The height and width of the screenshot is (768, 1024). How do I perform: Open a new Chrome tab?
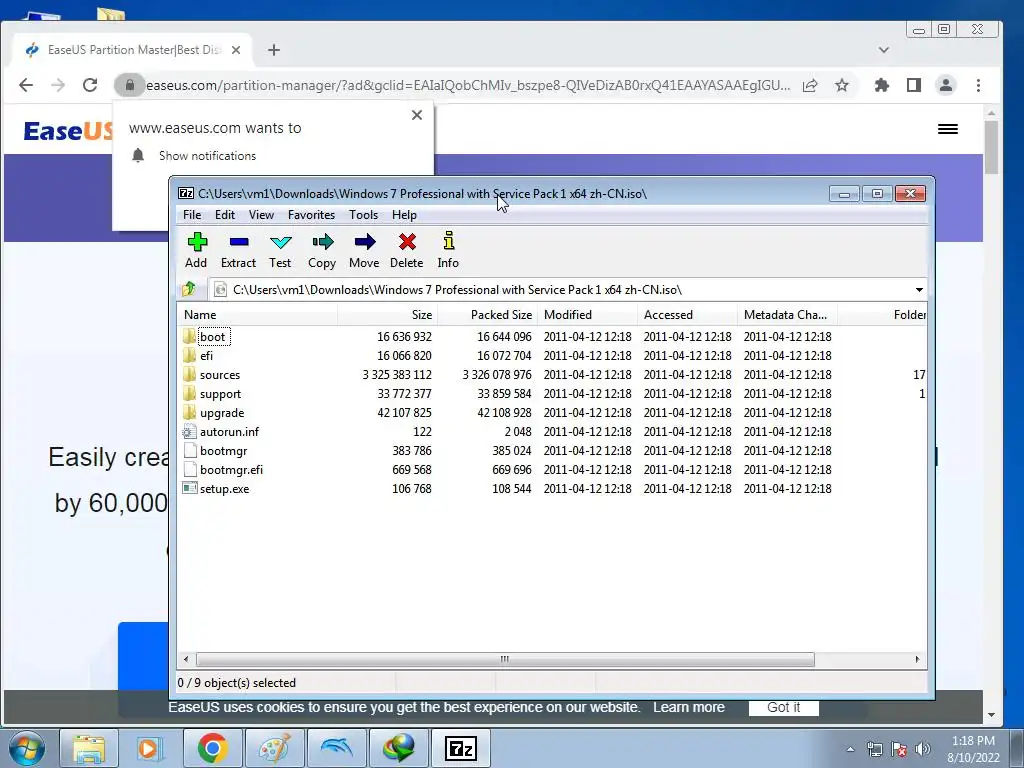coord(274,50)
